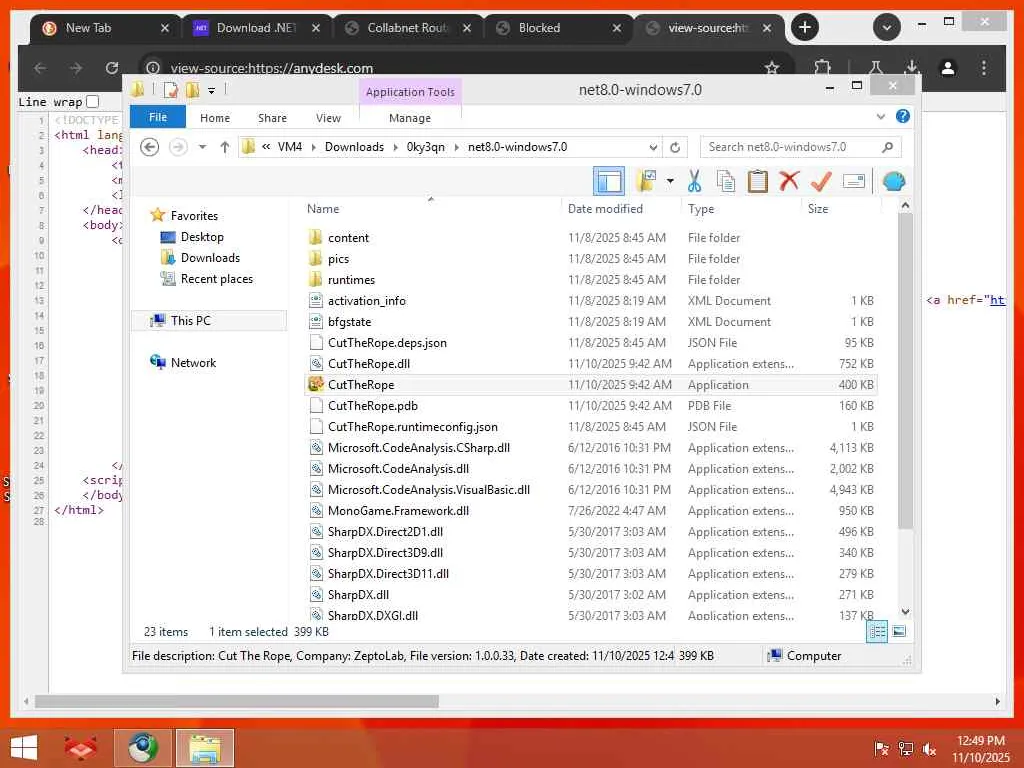This screenshot has width=1024, height=768.
Task: Sort by the Size column header
Action: pyautogui.click(x=818, y=209)
